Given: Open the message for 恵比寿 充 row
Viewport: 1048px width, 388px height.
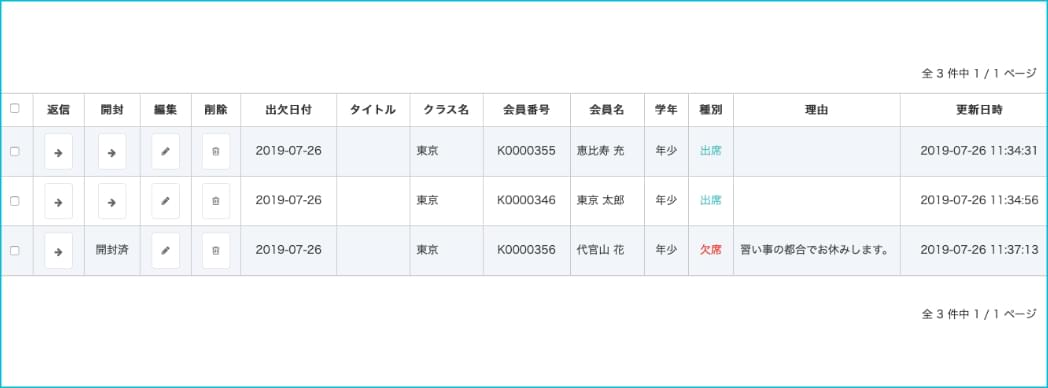Looking at the screenshot, I should [x=112, y=152].
